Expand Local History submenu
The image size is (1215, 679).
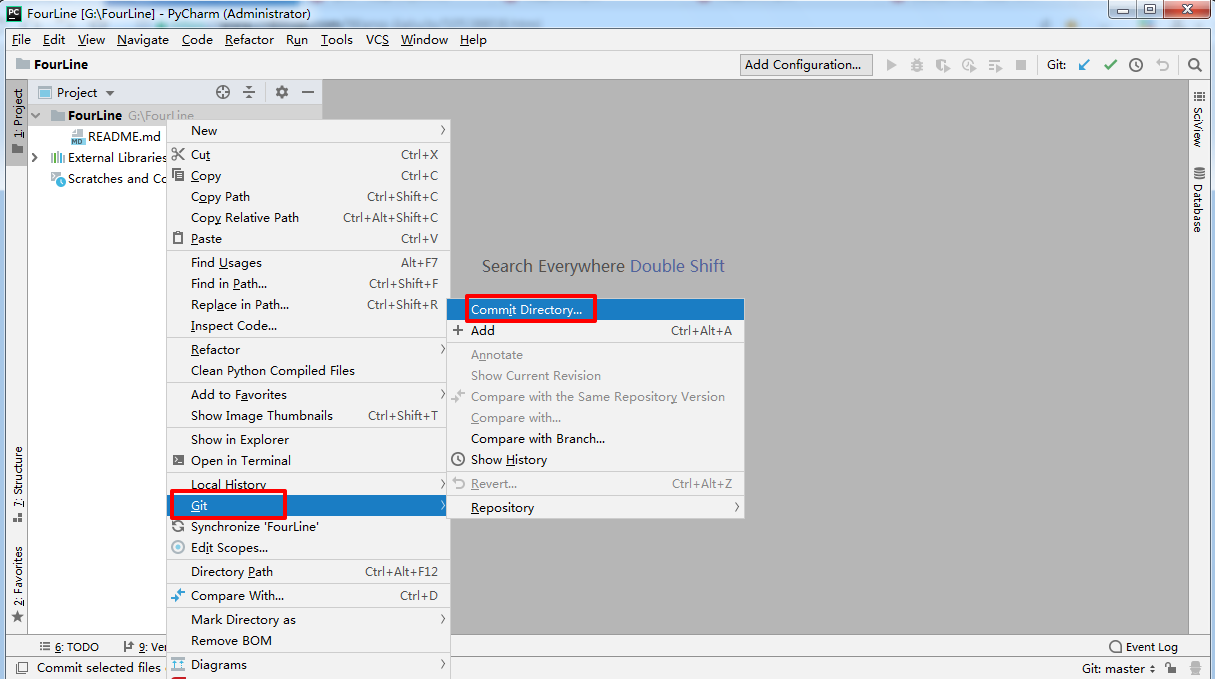pos(308,485)
